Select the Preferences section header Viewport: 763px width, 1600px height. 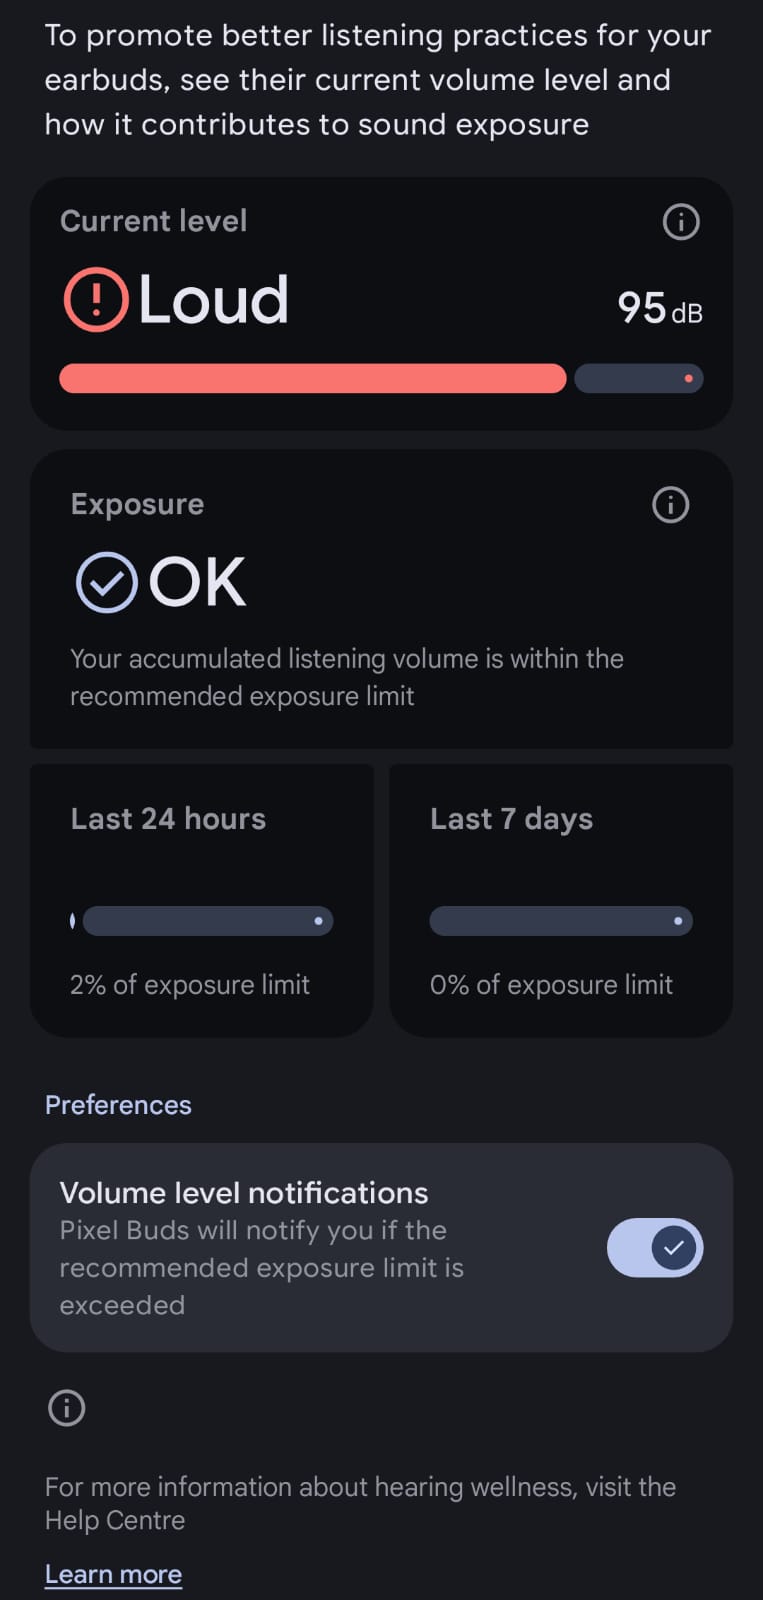tap(118, 1105)
